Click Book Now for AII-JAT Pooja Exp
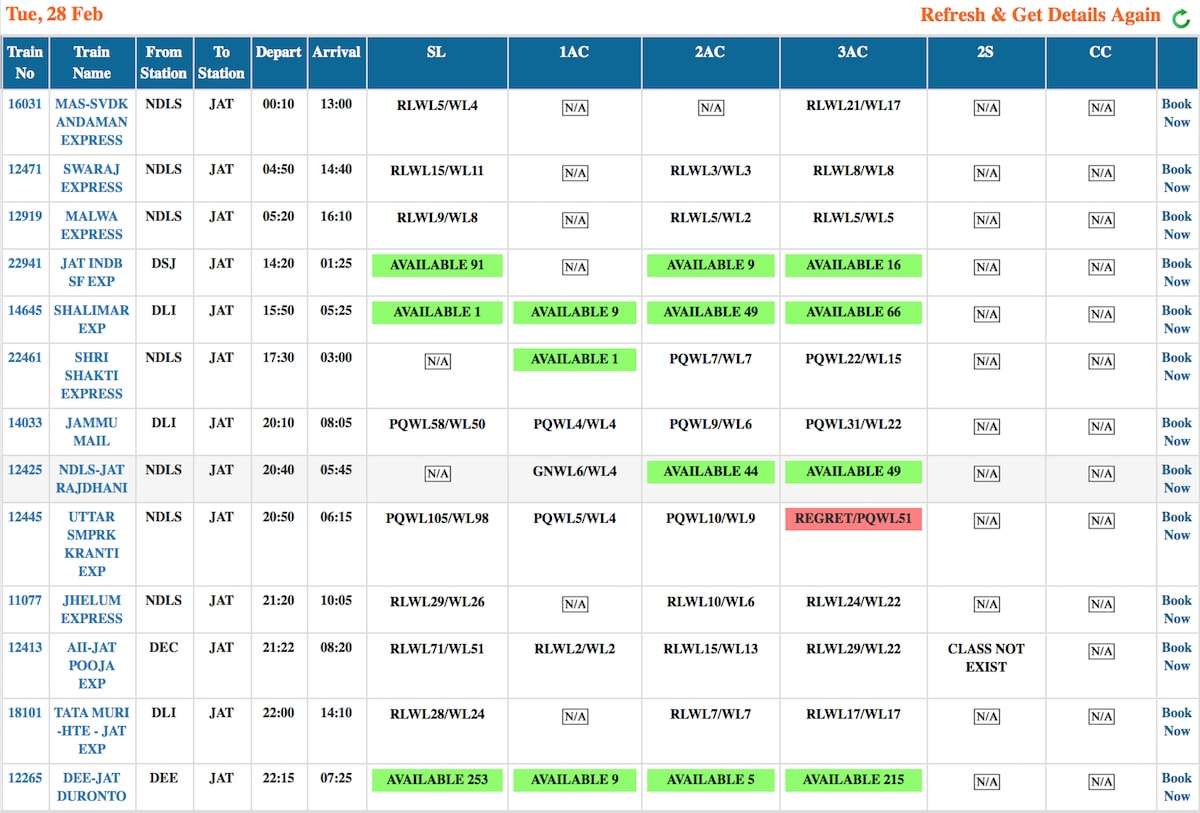This screenshot has height=813, width=1200. (x=1176, y=656)
